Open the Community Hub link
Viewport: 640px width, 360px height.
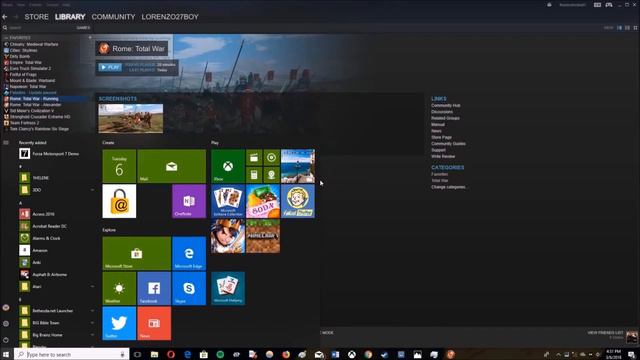(x=445, y=105)
